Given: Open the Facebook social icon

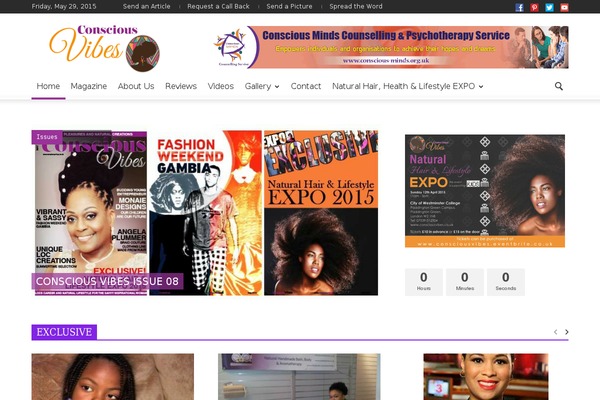Looking at the screenshot, I should click(519, 7).
